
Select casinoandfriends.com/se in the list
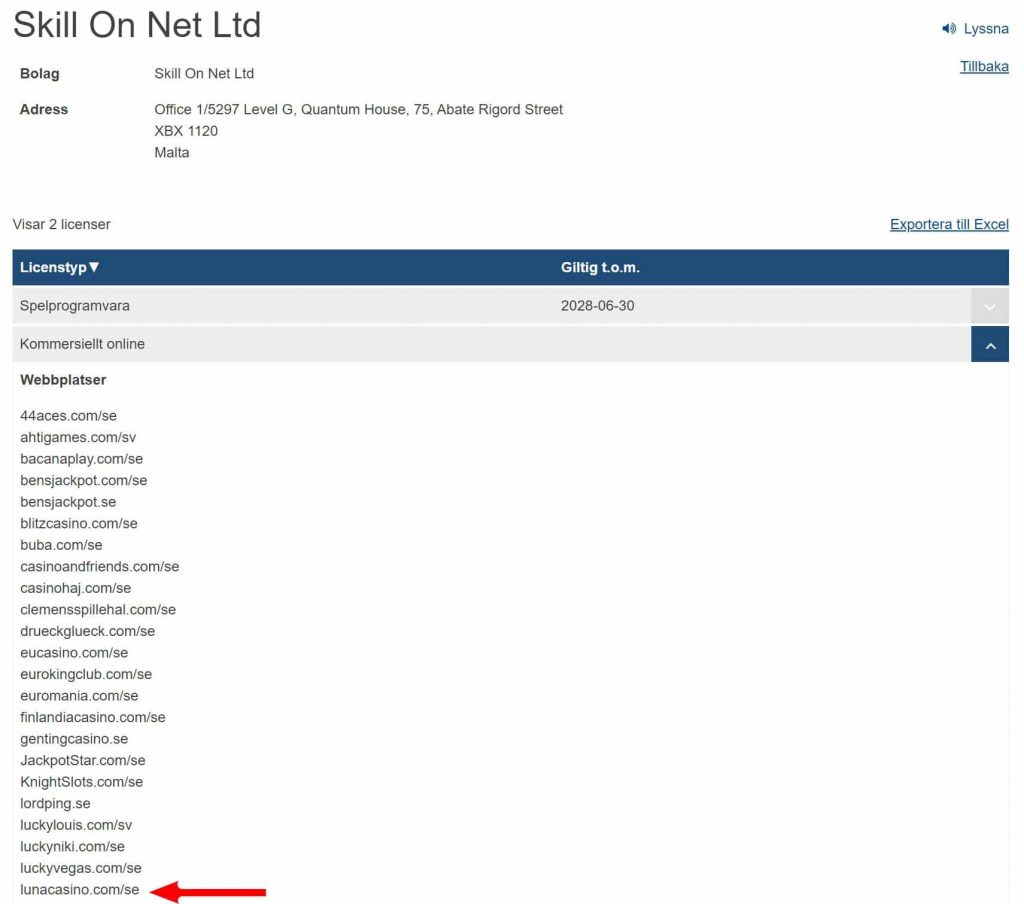(x=99, y=566)
